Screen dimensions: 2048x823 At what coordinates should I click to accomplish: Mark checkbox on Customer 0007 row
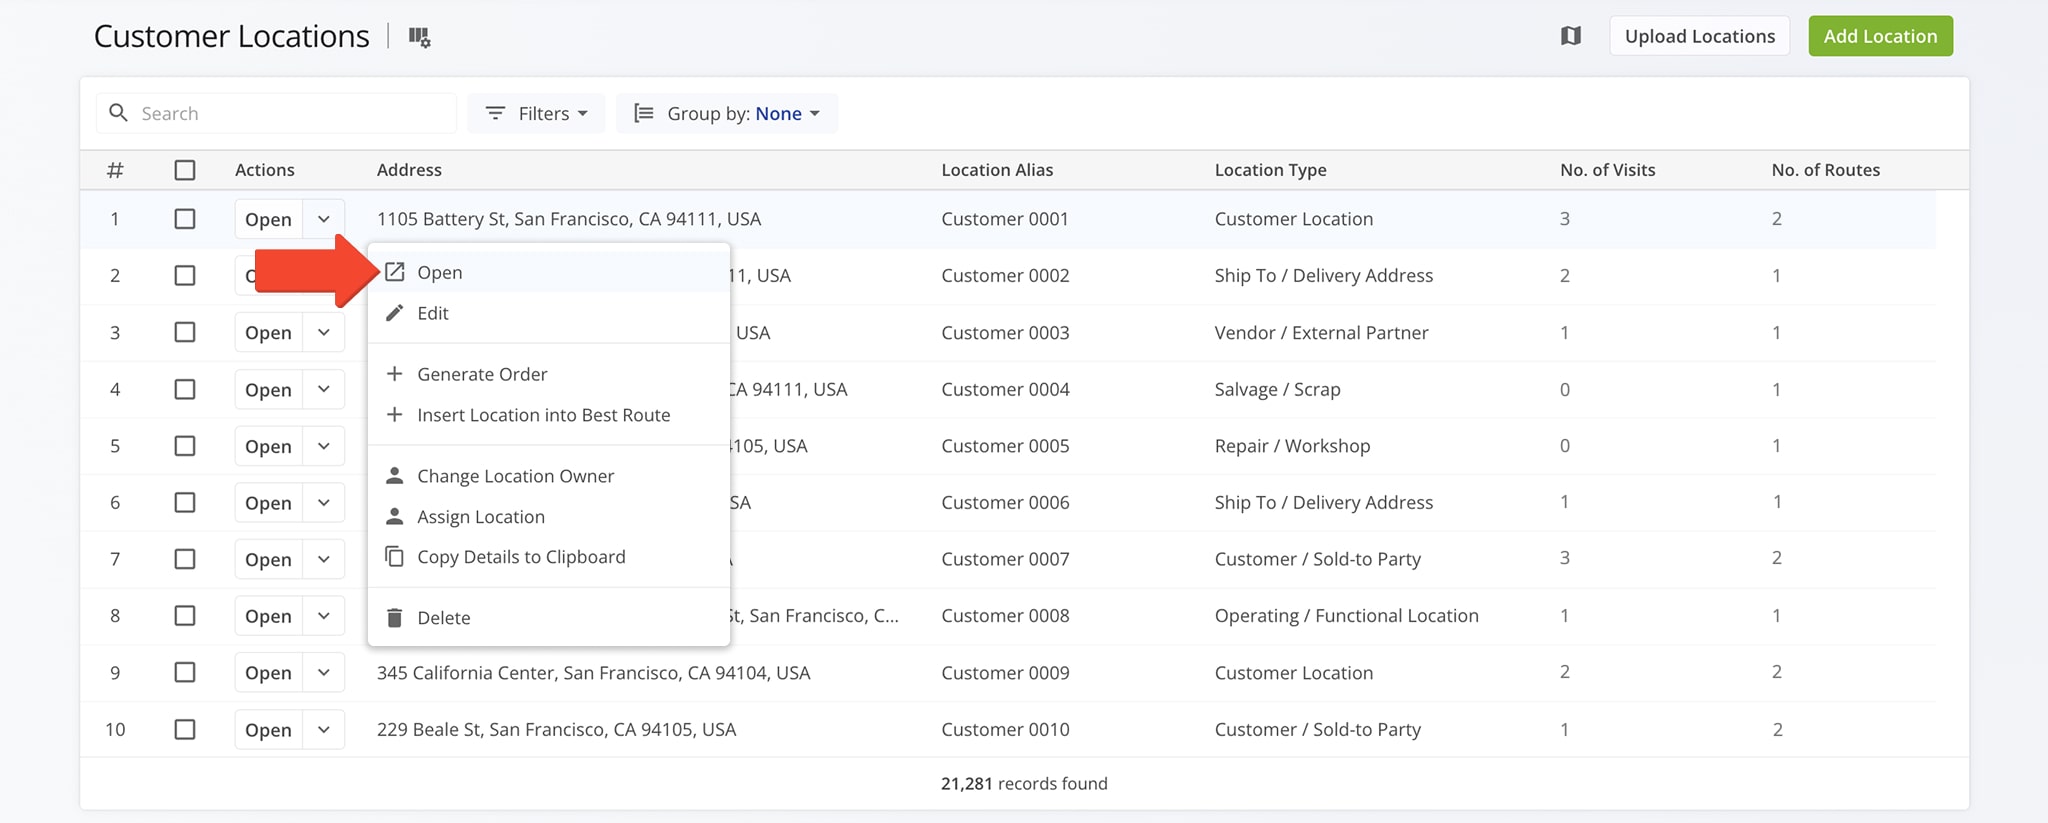pyautogui.click(x=185, y=559)
